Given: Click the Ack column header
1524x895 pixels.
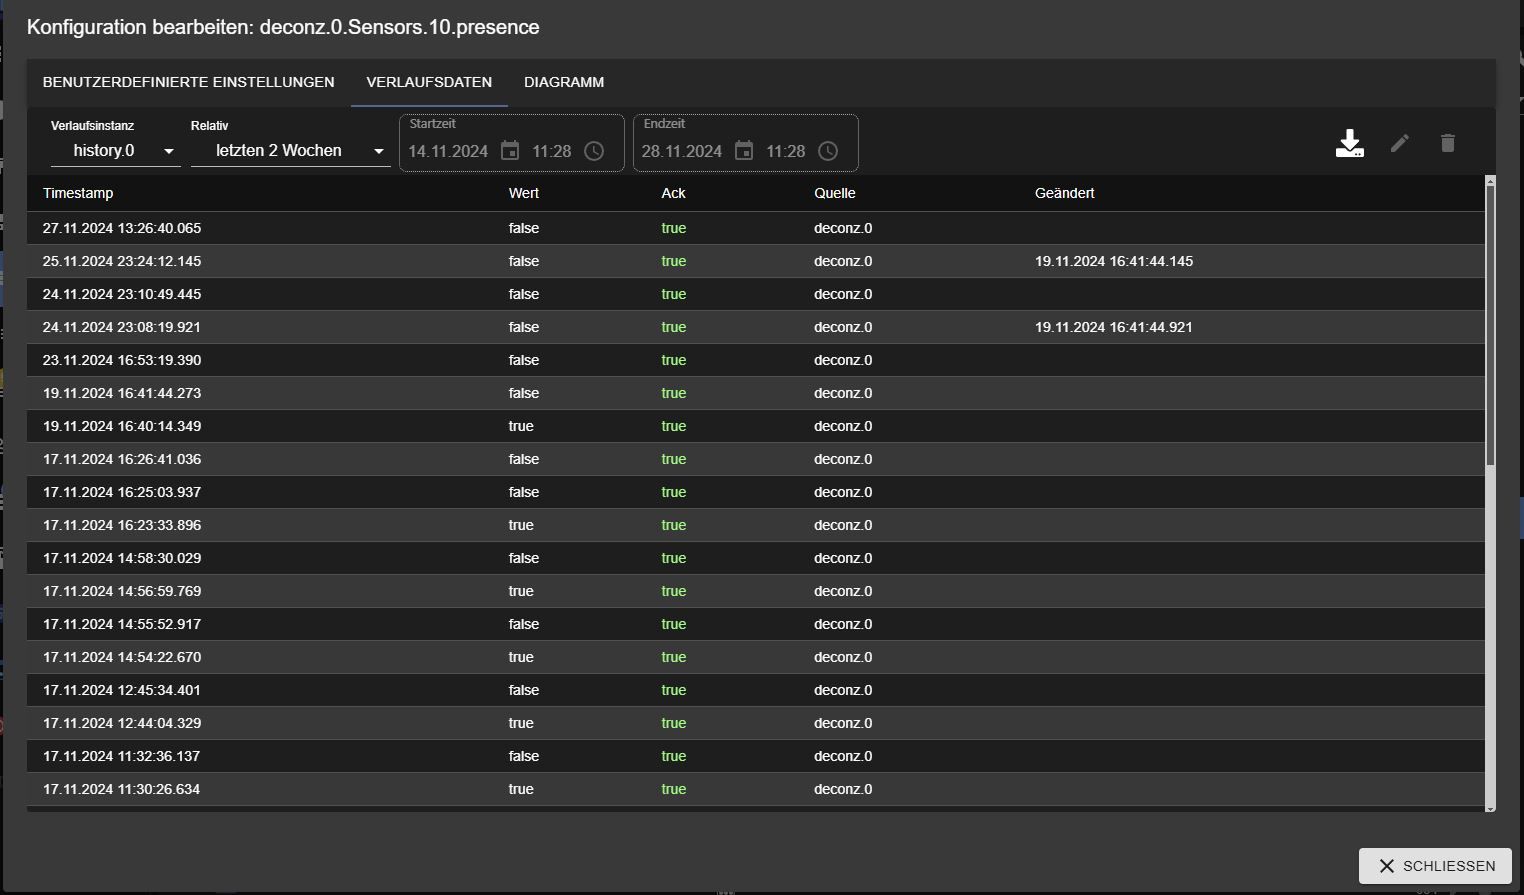Looking at the screenshot, I should tap(674, 193).
